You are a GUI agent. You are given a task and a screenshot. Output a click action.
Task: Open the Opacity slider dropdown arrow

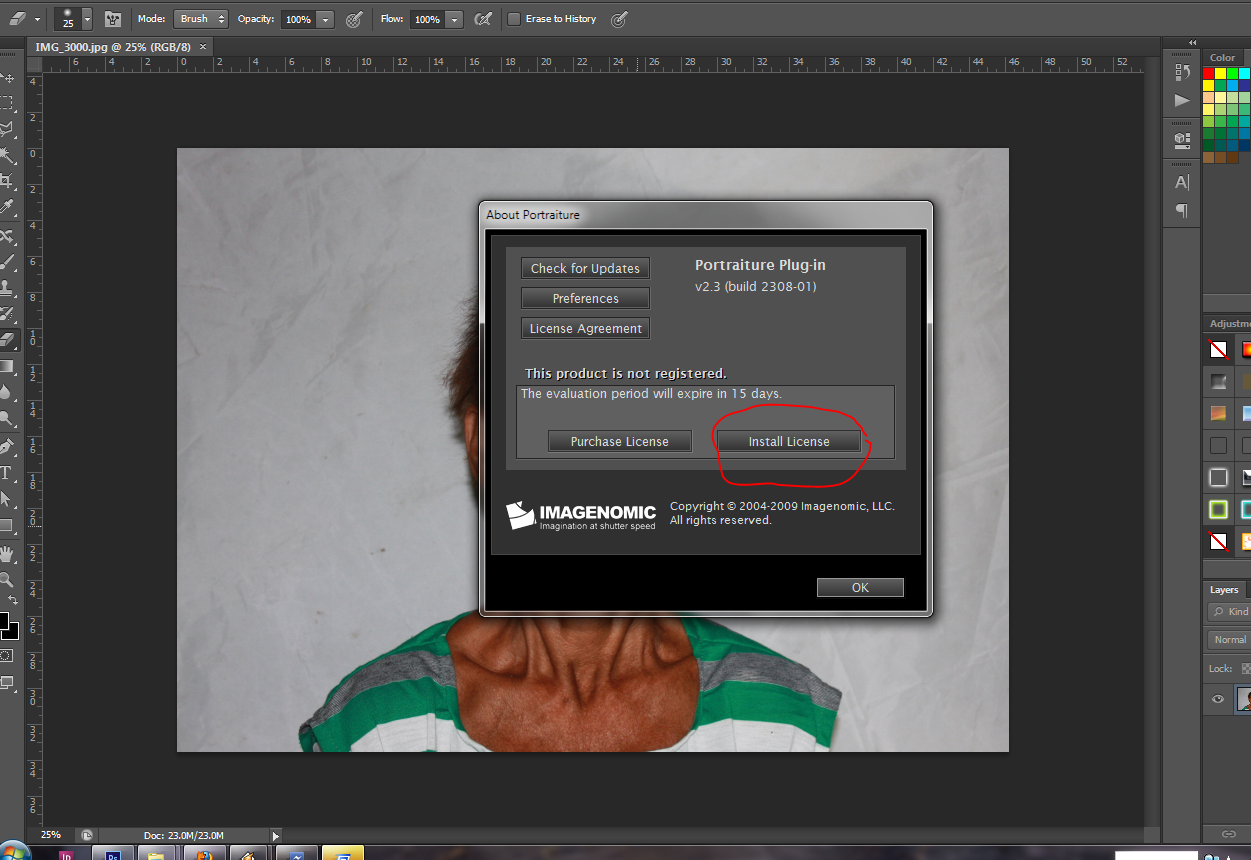click(326, 19)
